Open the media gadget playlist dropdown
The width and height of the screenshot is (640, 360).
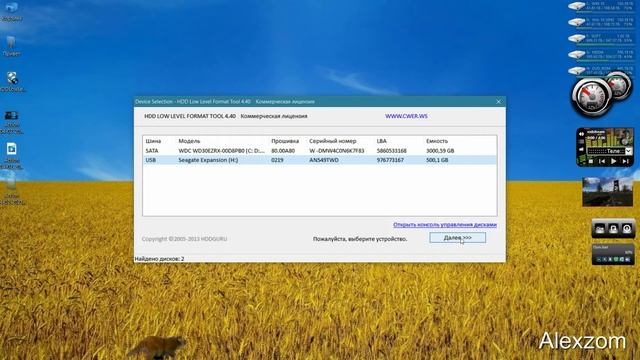(629, 151)
